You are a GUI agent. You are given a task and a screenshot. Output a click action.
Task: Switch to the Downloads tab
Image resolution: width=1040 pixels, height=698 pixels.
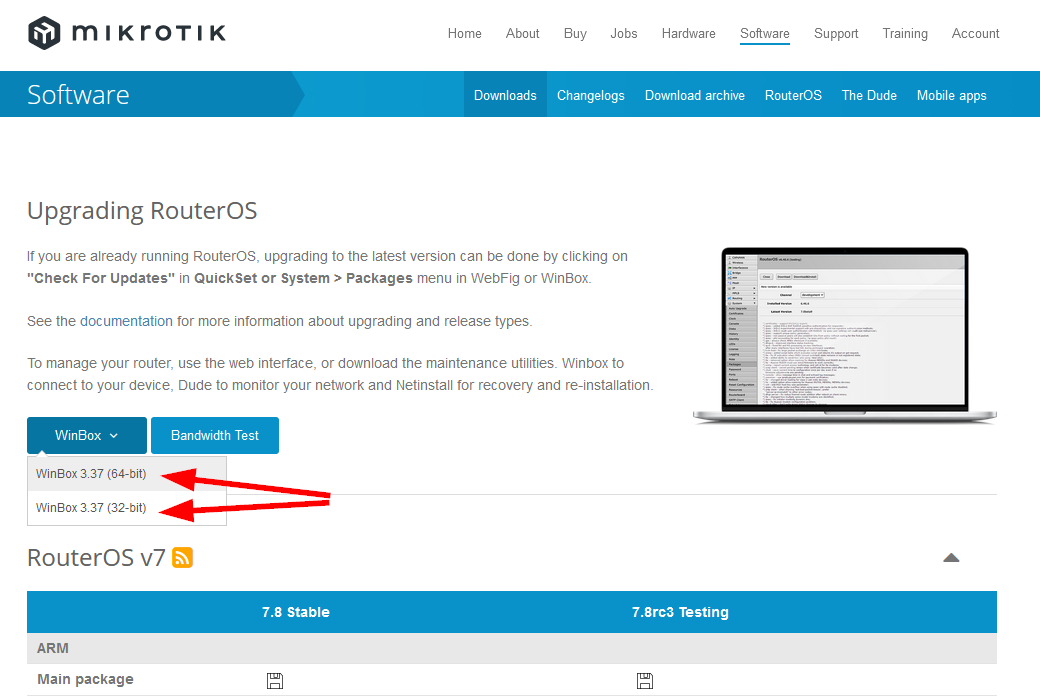(505, 95)
